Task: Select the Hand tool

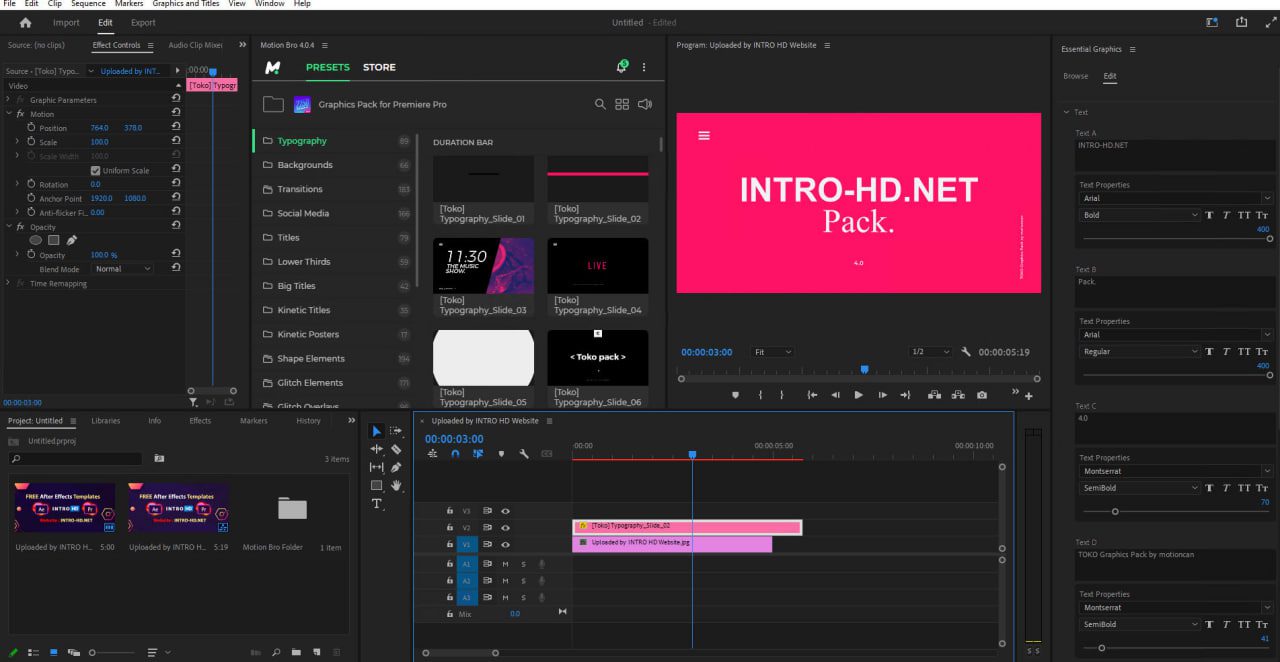Action: [396, 485]
